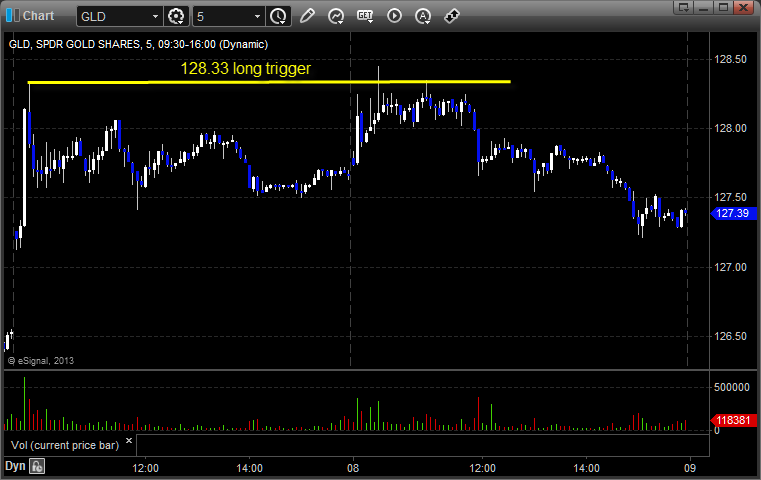This screenshot has width=761, height=480.
Task: Click the 09 date label on time axis
Action: (x=690, y=468)
